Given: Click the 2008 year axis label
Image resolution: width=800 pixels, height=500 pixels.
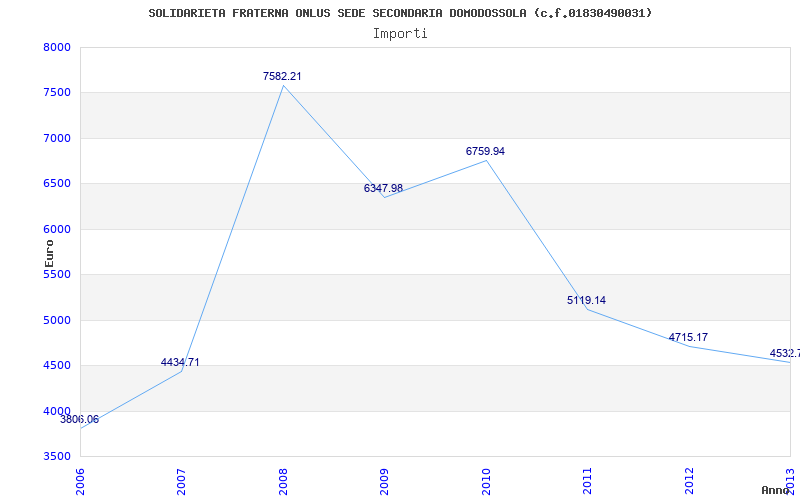Looking at the screenshot, I should pyautogui.click(x=283, y=482).
